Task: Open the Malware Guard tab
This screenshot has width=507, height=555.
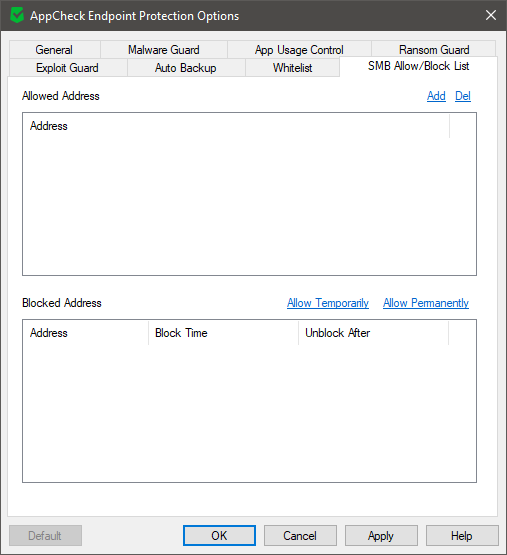Action: [x=164, y=50]
